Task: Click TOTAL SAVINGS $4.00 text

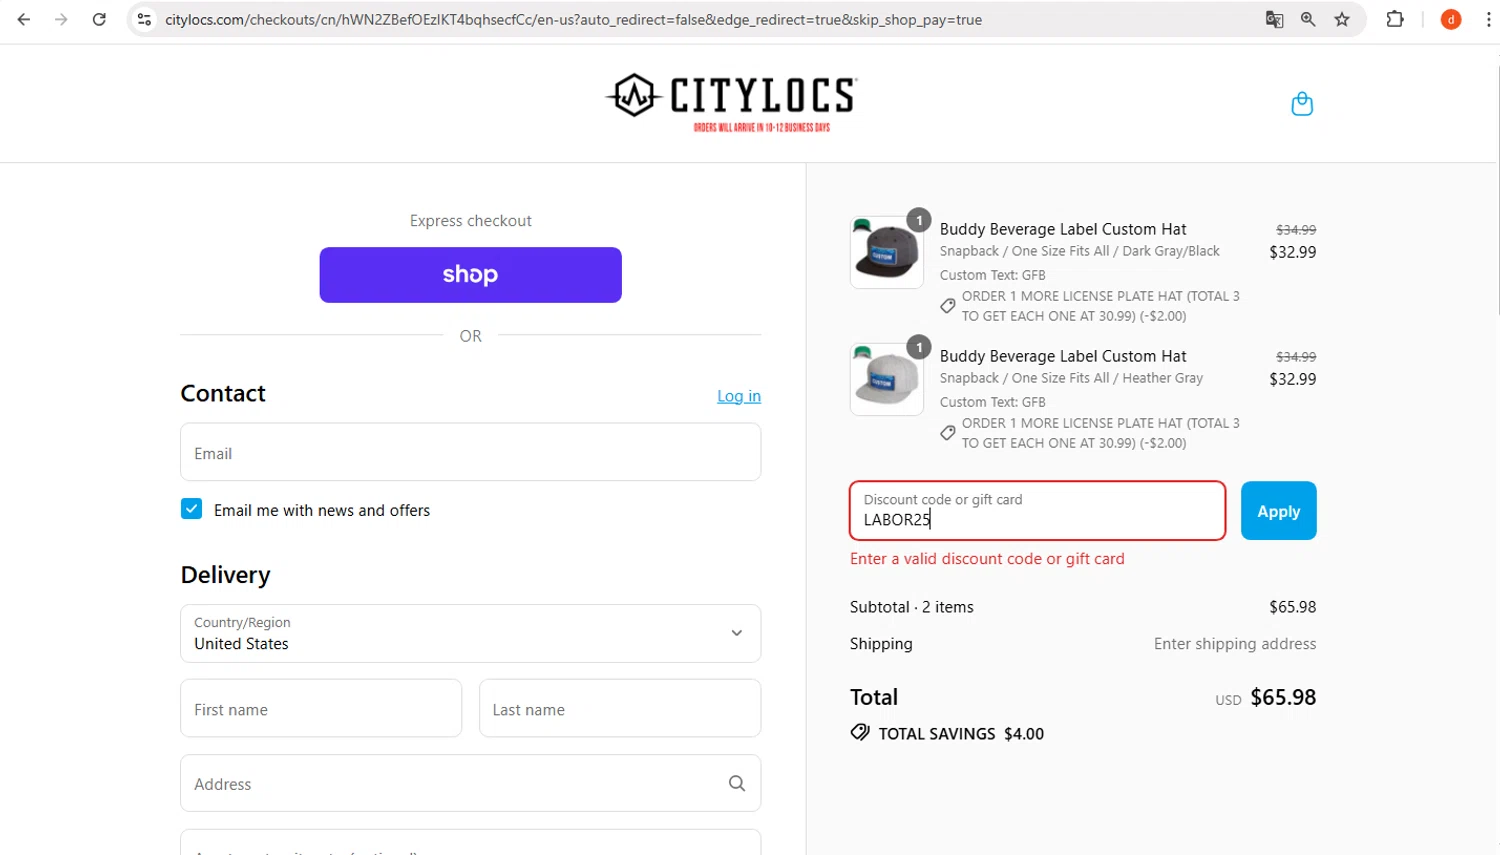Action: pyautogui.click(x=961, y=733)
